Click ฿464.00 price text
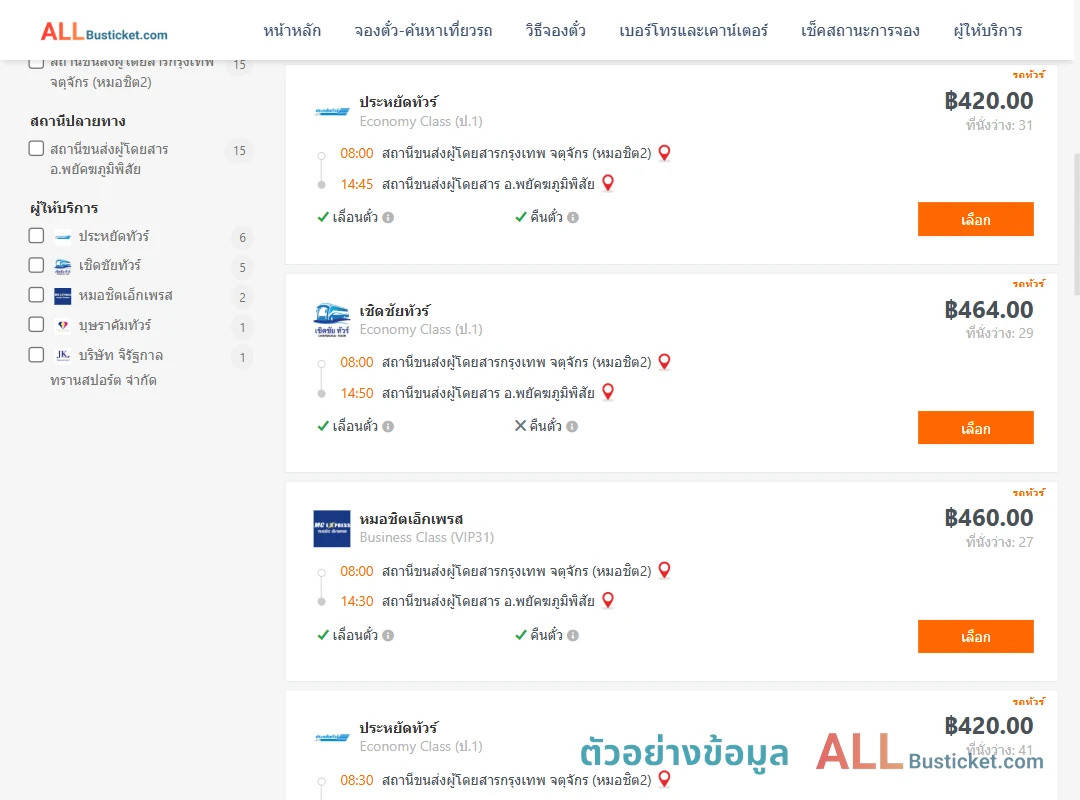The image size is (1080, 800). (988, 310)
